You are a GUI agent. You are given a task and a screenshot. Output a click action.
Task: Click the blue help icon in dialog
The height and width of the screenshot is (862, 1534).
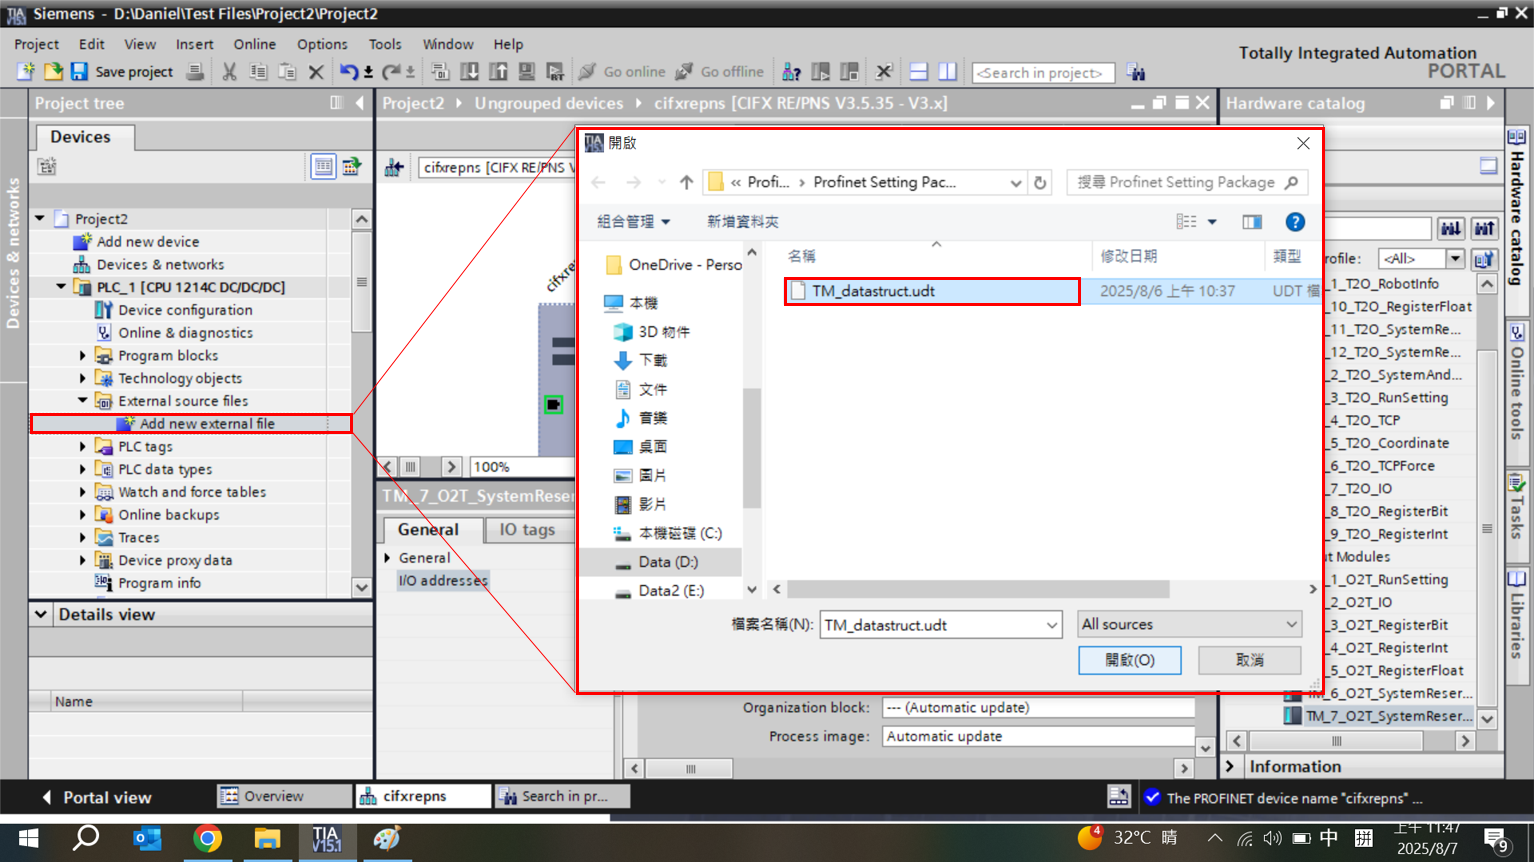click(x=1295, y=222)
